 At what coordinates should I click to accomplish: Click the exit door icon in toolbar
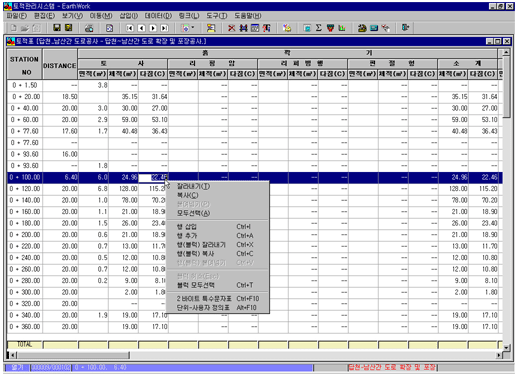point(405,28)
